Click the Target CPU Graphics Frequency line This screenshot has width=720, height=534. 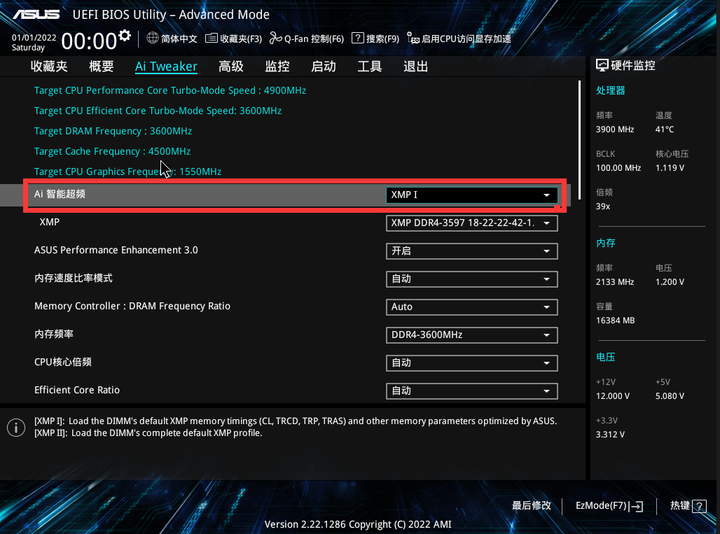(x=128, y=171)
